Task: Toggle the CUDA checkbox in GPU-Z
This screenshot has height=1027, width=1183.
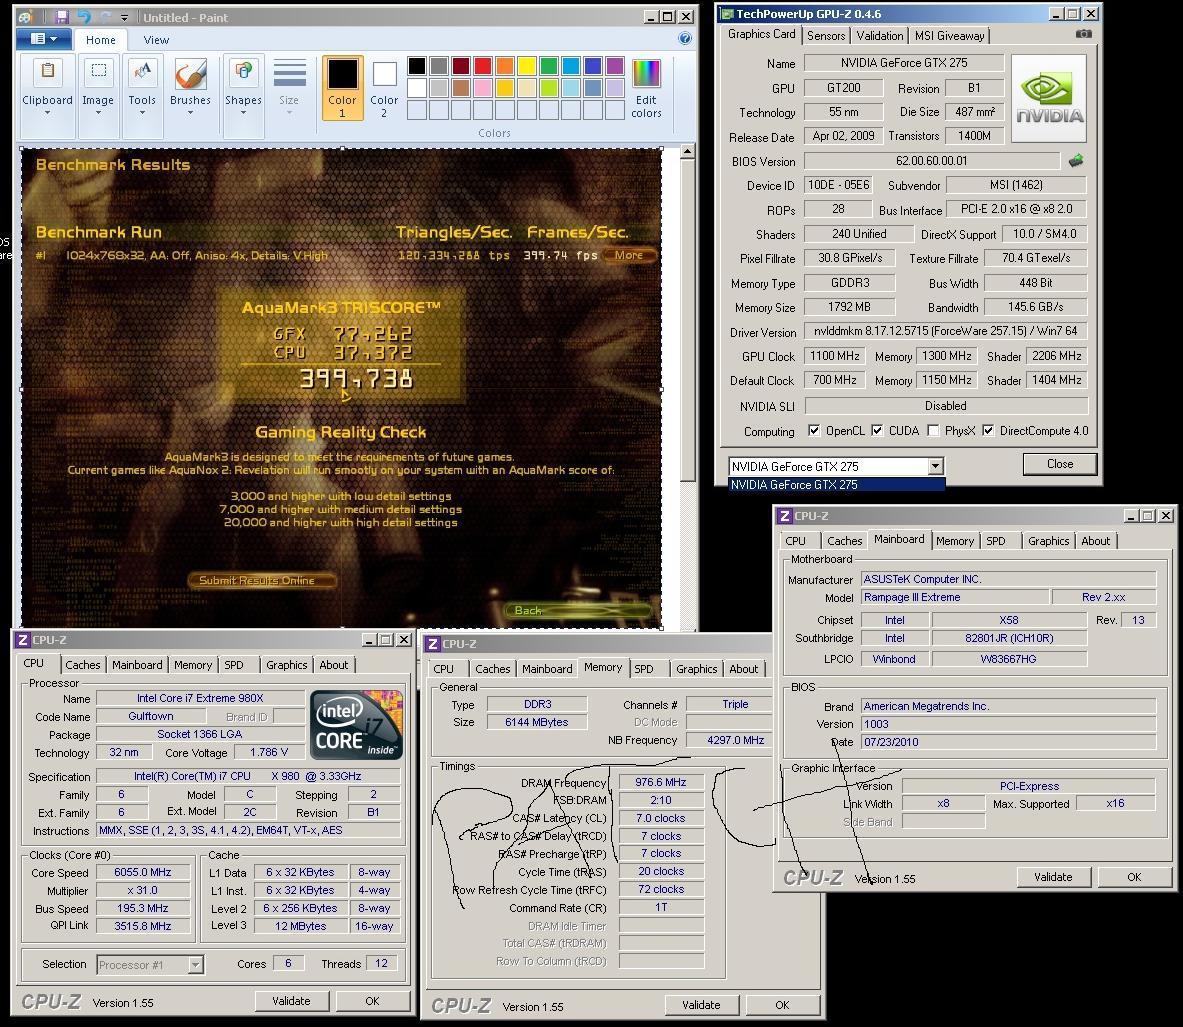Action: coord(877,430)
